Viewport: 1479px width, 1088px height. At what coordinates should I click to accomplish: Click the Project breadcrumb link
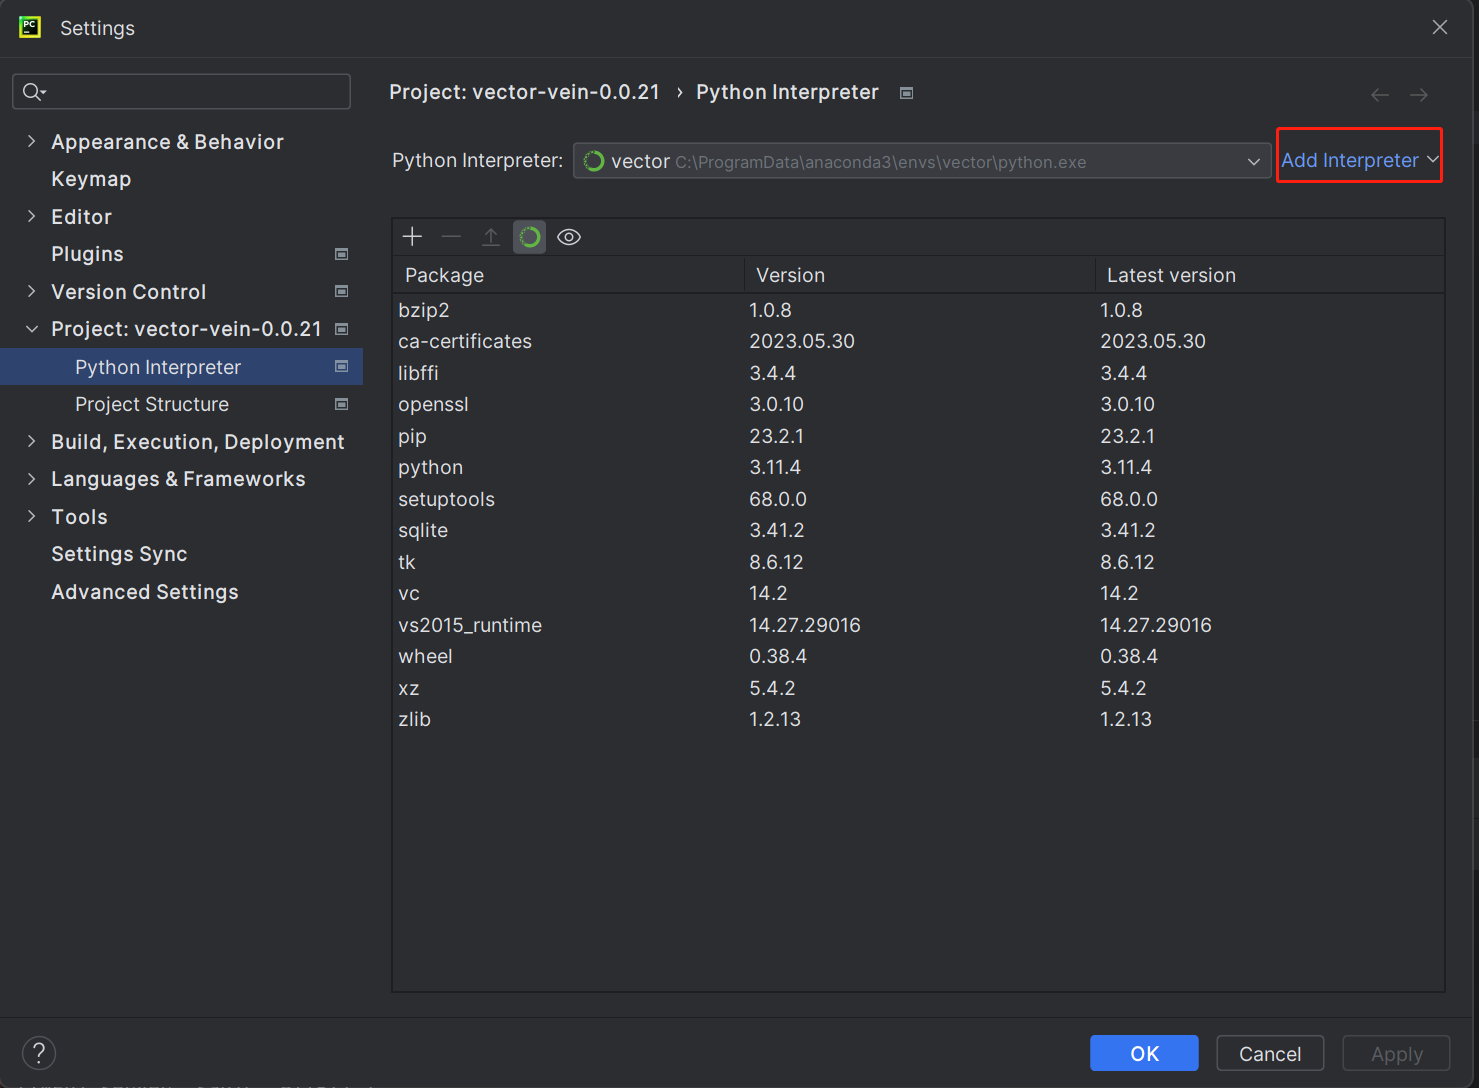524,92
